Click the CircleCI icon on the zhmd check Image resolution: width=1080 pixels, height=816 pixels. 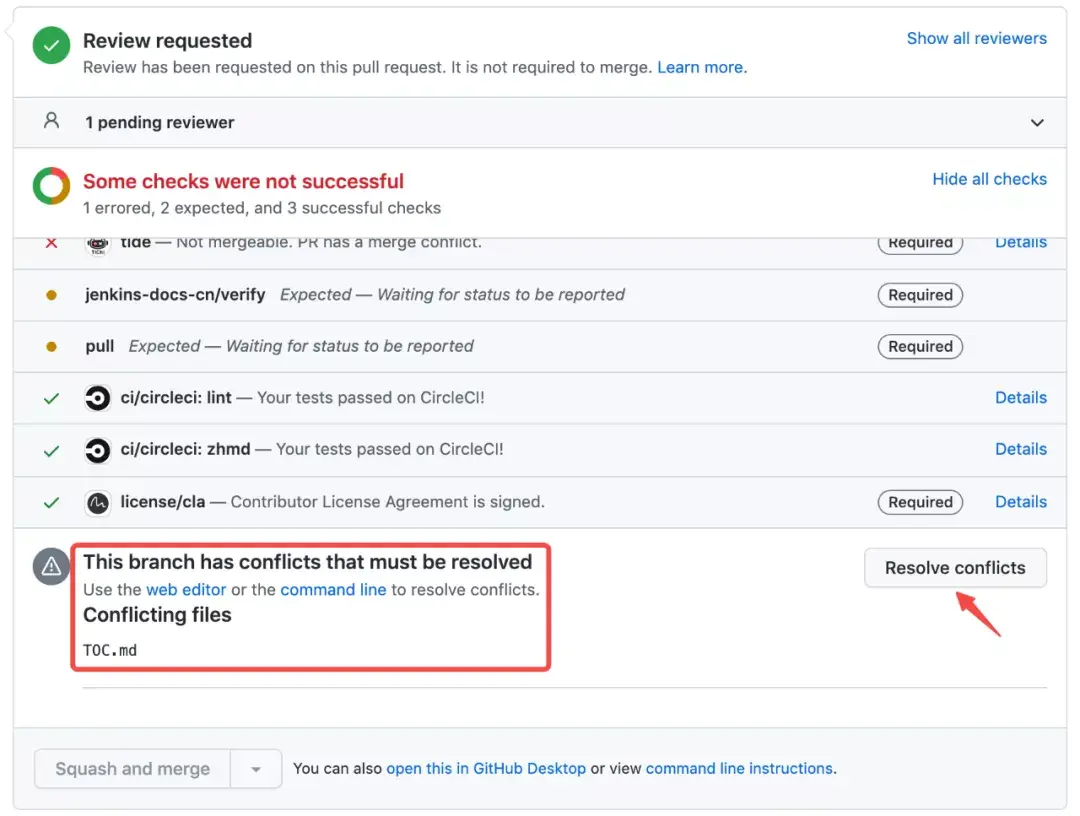point(97,449)
